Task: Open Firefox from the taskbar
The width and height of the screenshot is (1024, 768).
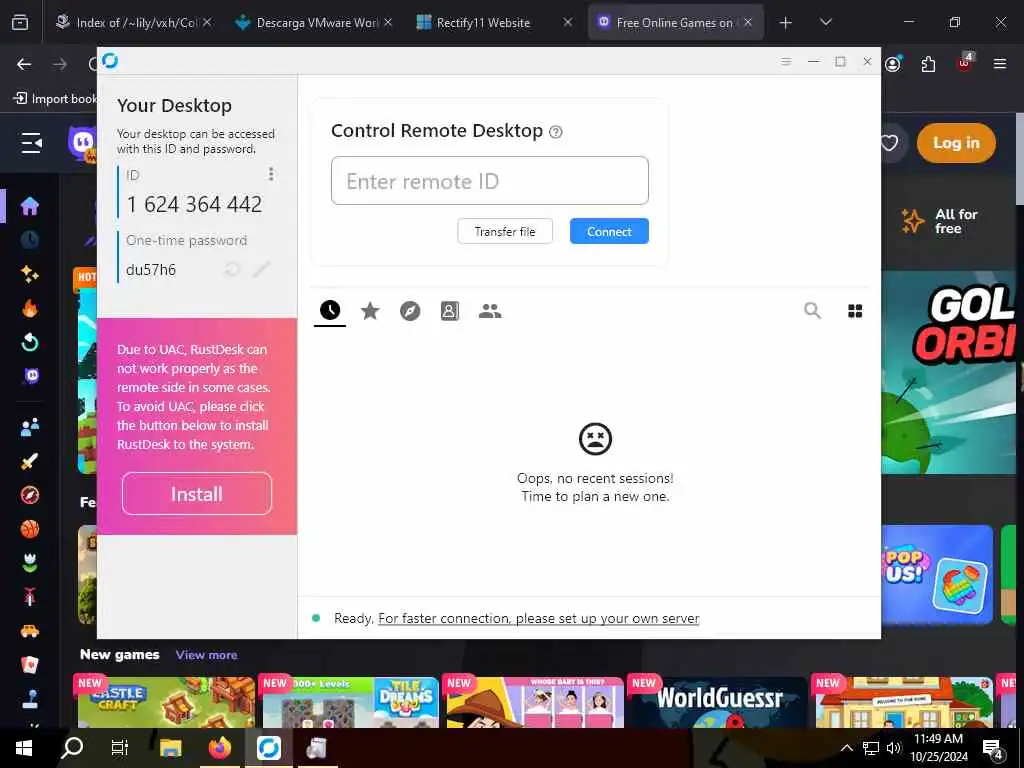Action: coord(220,748)
